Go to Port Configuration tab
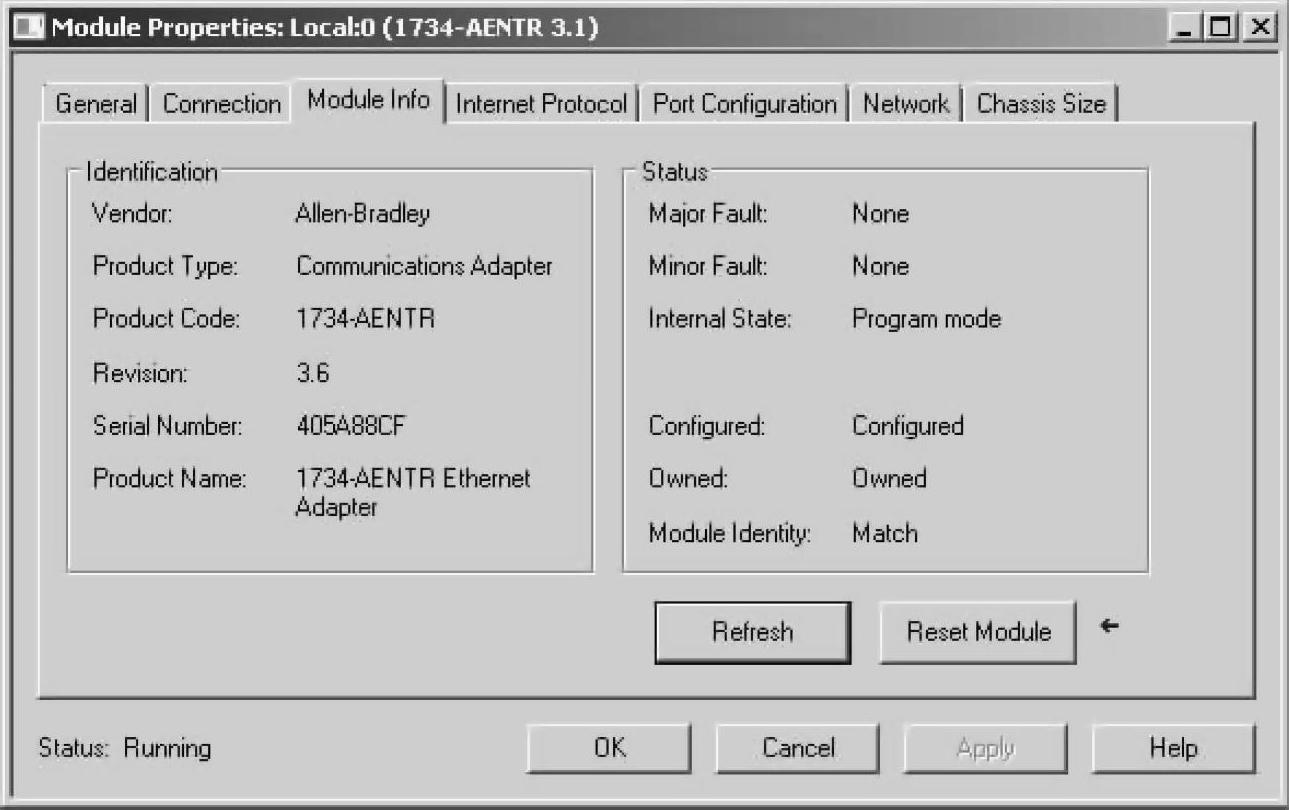Image resolution: width=1289 pixels, height=810 pixels. pos(745,104)
